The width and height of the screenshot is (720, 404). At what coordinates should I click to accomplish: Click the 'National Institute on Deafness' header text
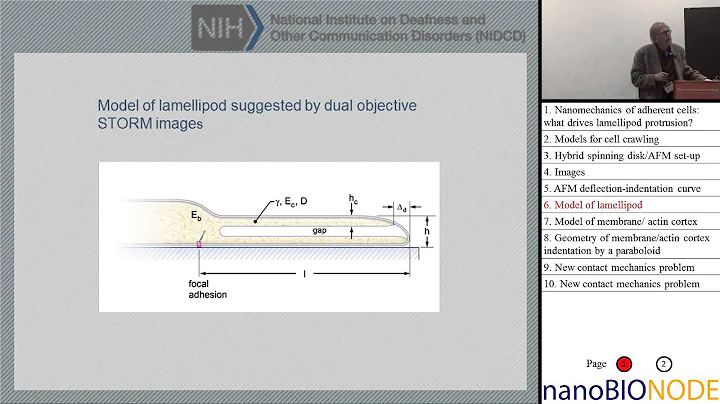[398, 28]
